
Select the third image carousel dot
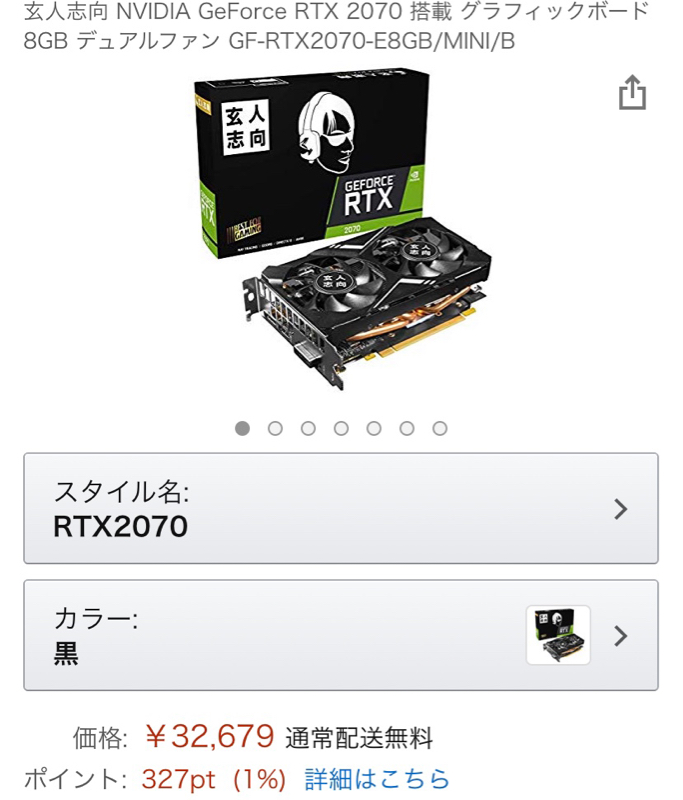(x=308, y=429)
